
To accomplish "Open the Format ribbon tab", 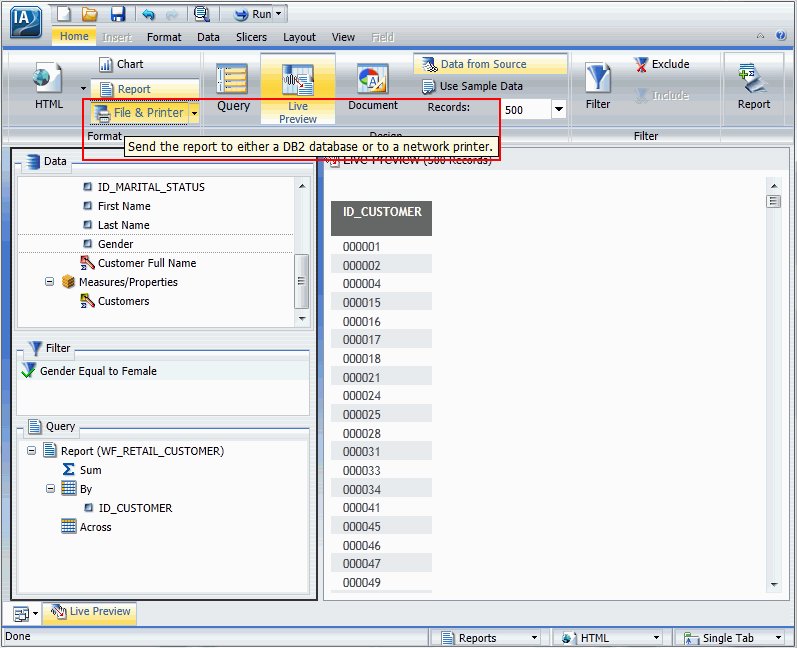I will [x=164, y=37].
